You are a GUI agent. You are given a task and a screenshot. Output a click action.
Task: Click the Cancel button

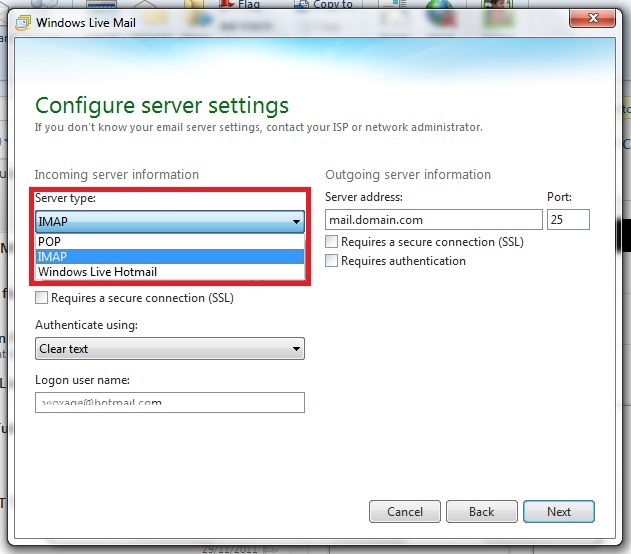pos(404,511)
